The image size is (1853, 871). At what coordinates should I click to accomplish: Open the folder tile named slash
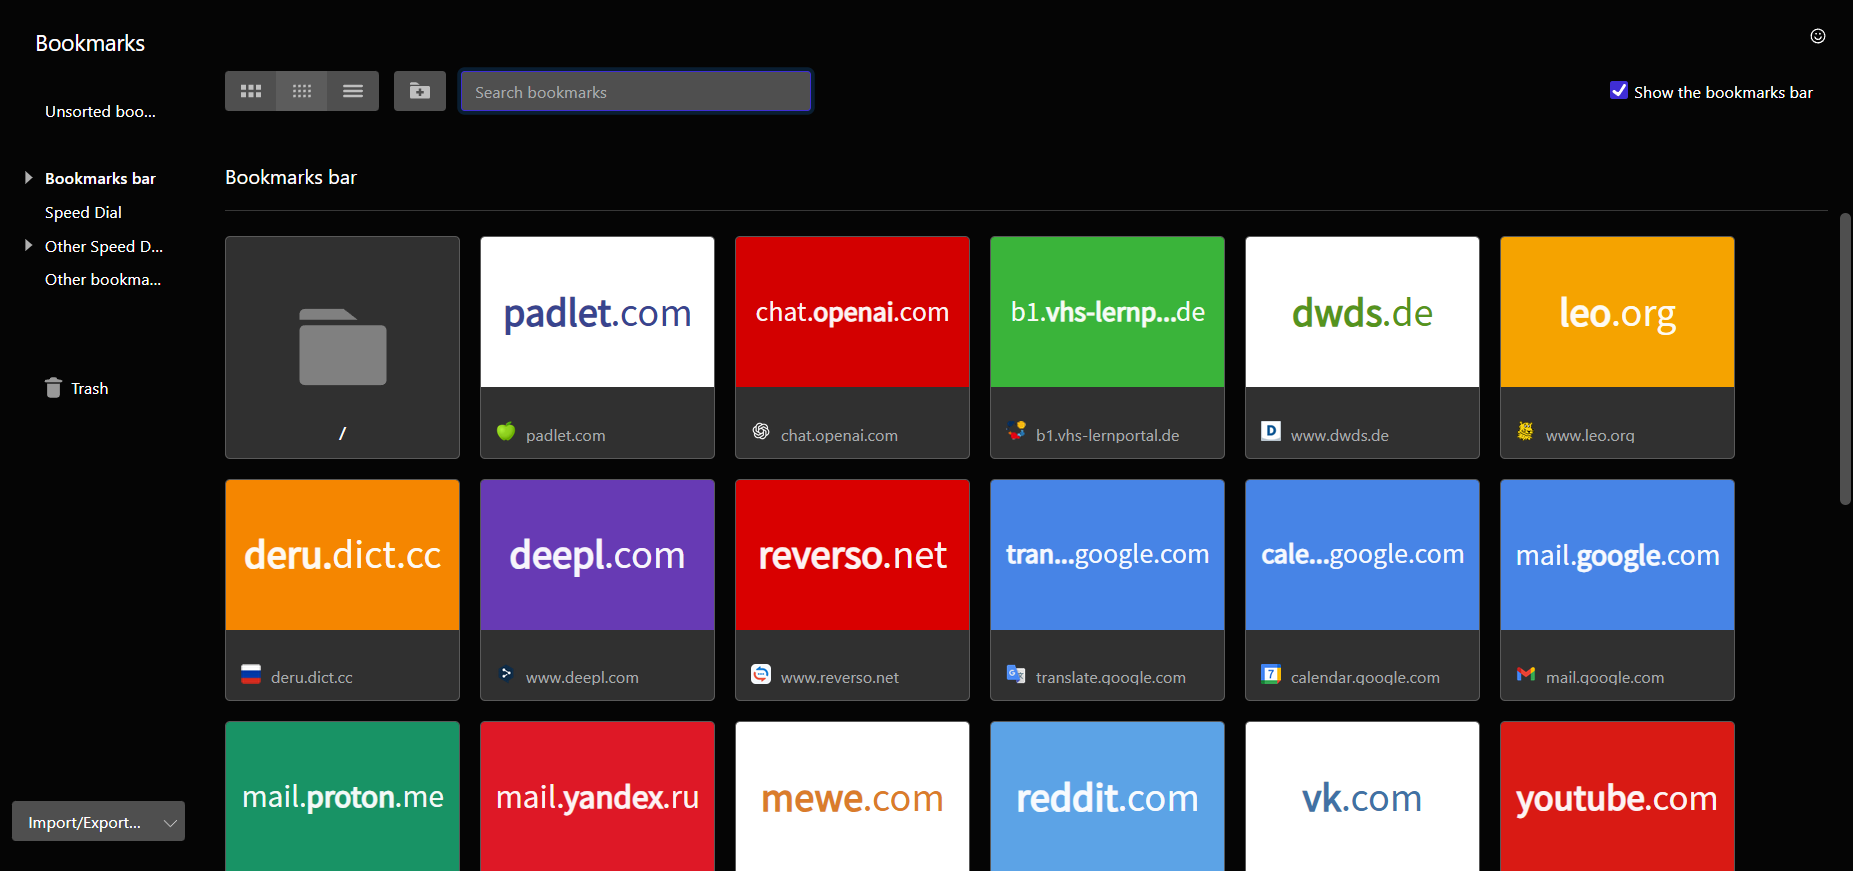(342, 347)
